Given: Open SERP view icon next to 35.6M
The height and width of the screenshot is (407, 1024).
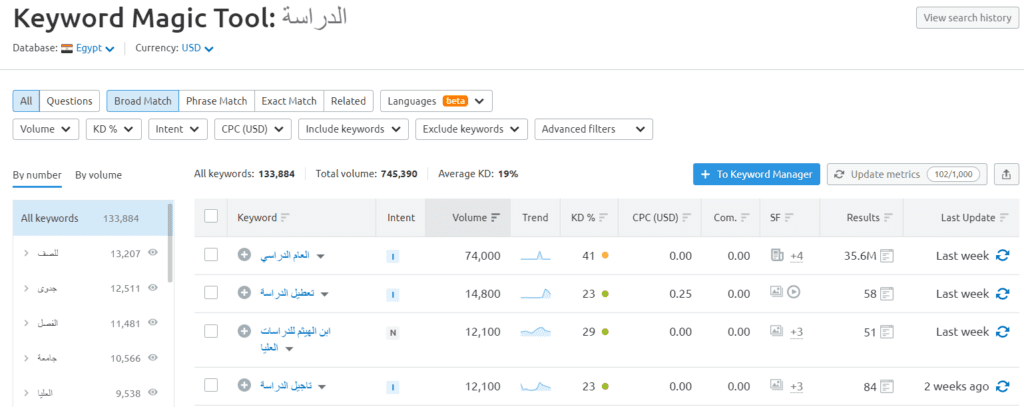Looking at the screenshot, I should coord(886,256).
